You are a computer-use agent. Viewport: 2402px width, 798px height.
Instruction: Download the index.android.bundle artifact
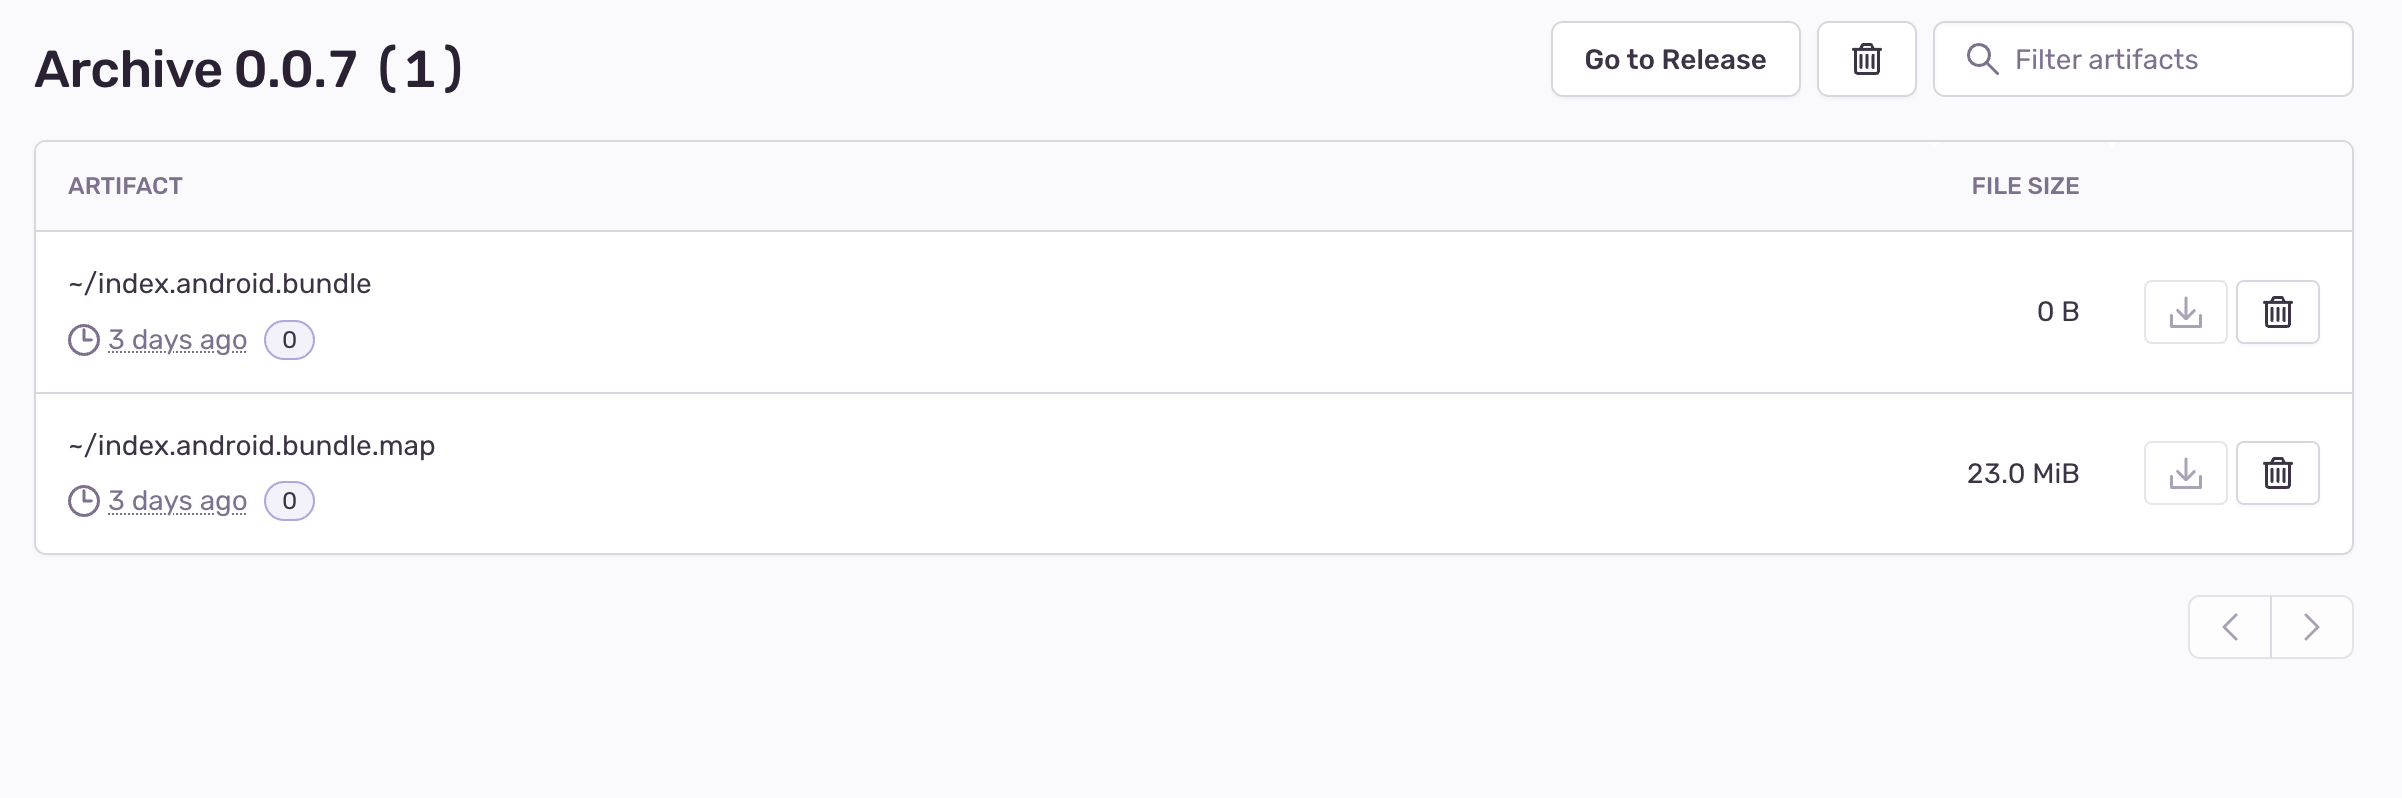coord(2186,312)
